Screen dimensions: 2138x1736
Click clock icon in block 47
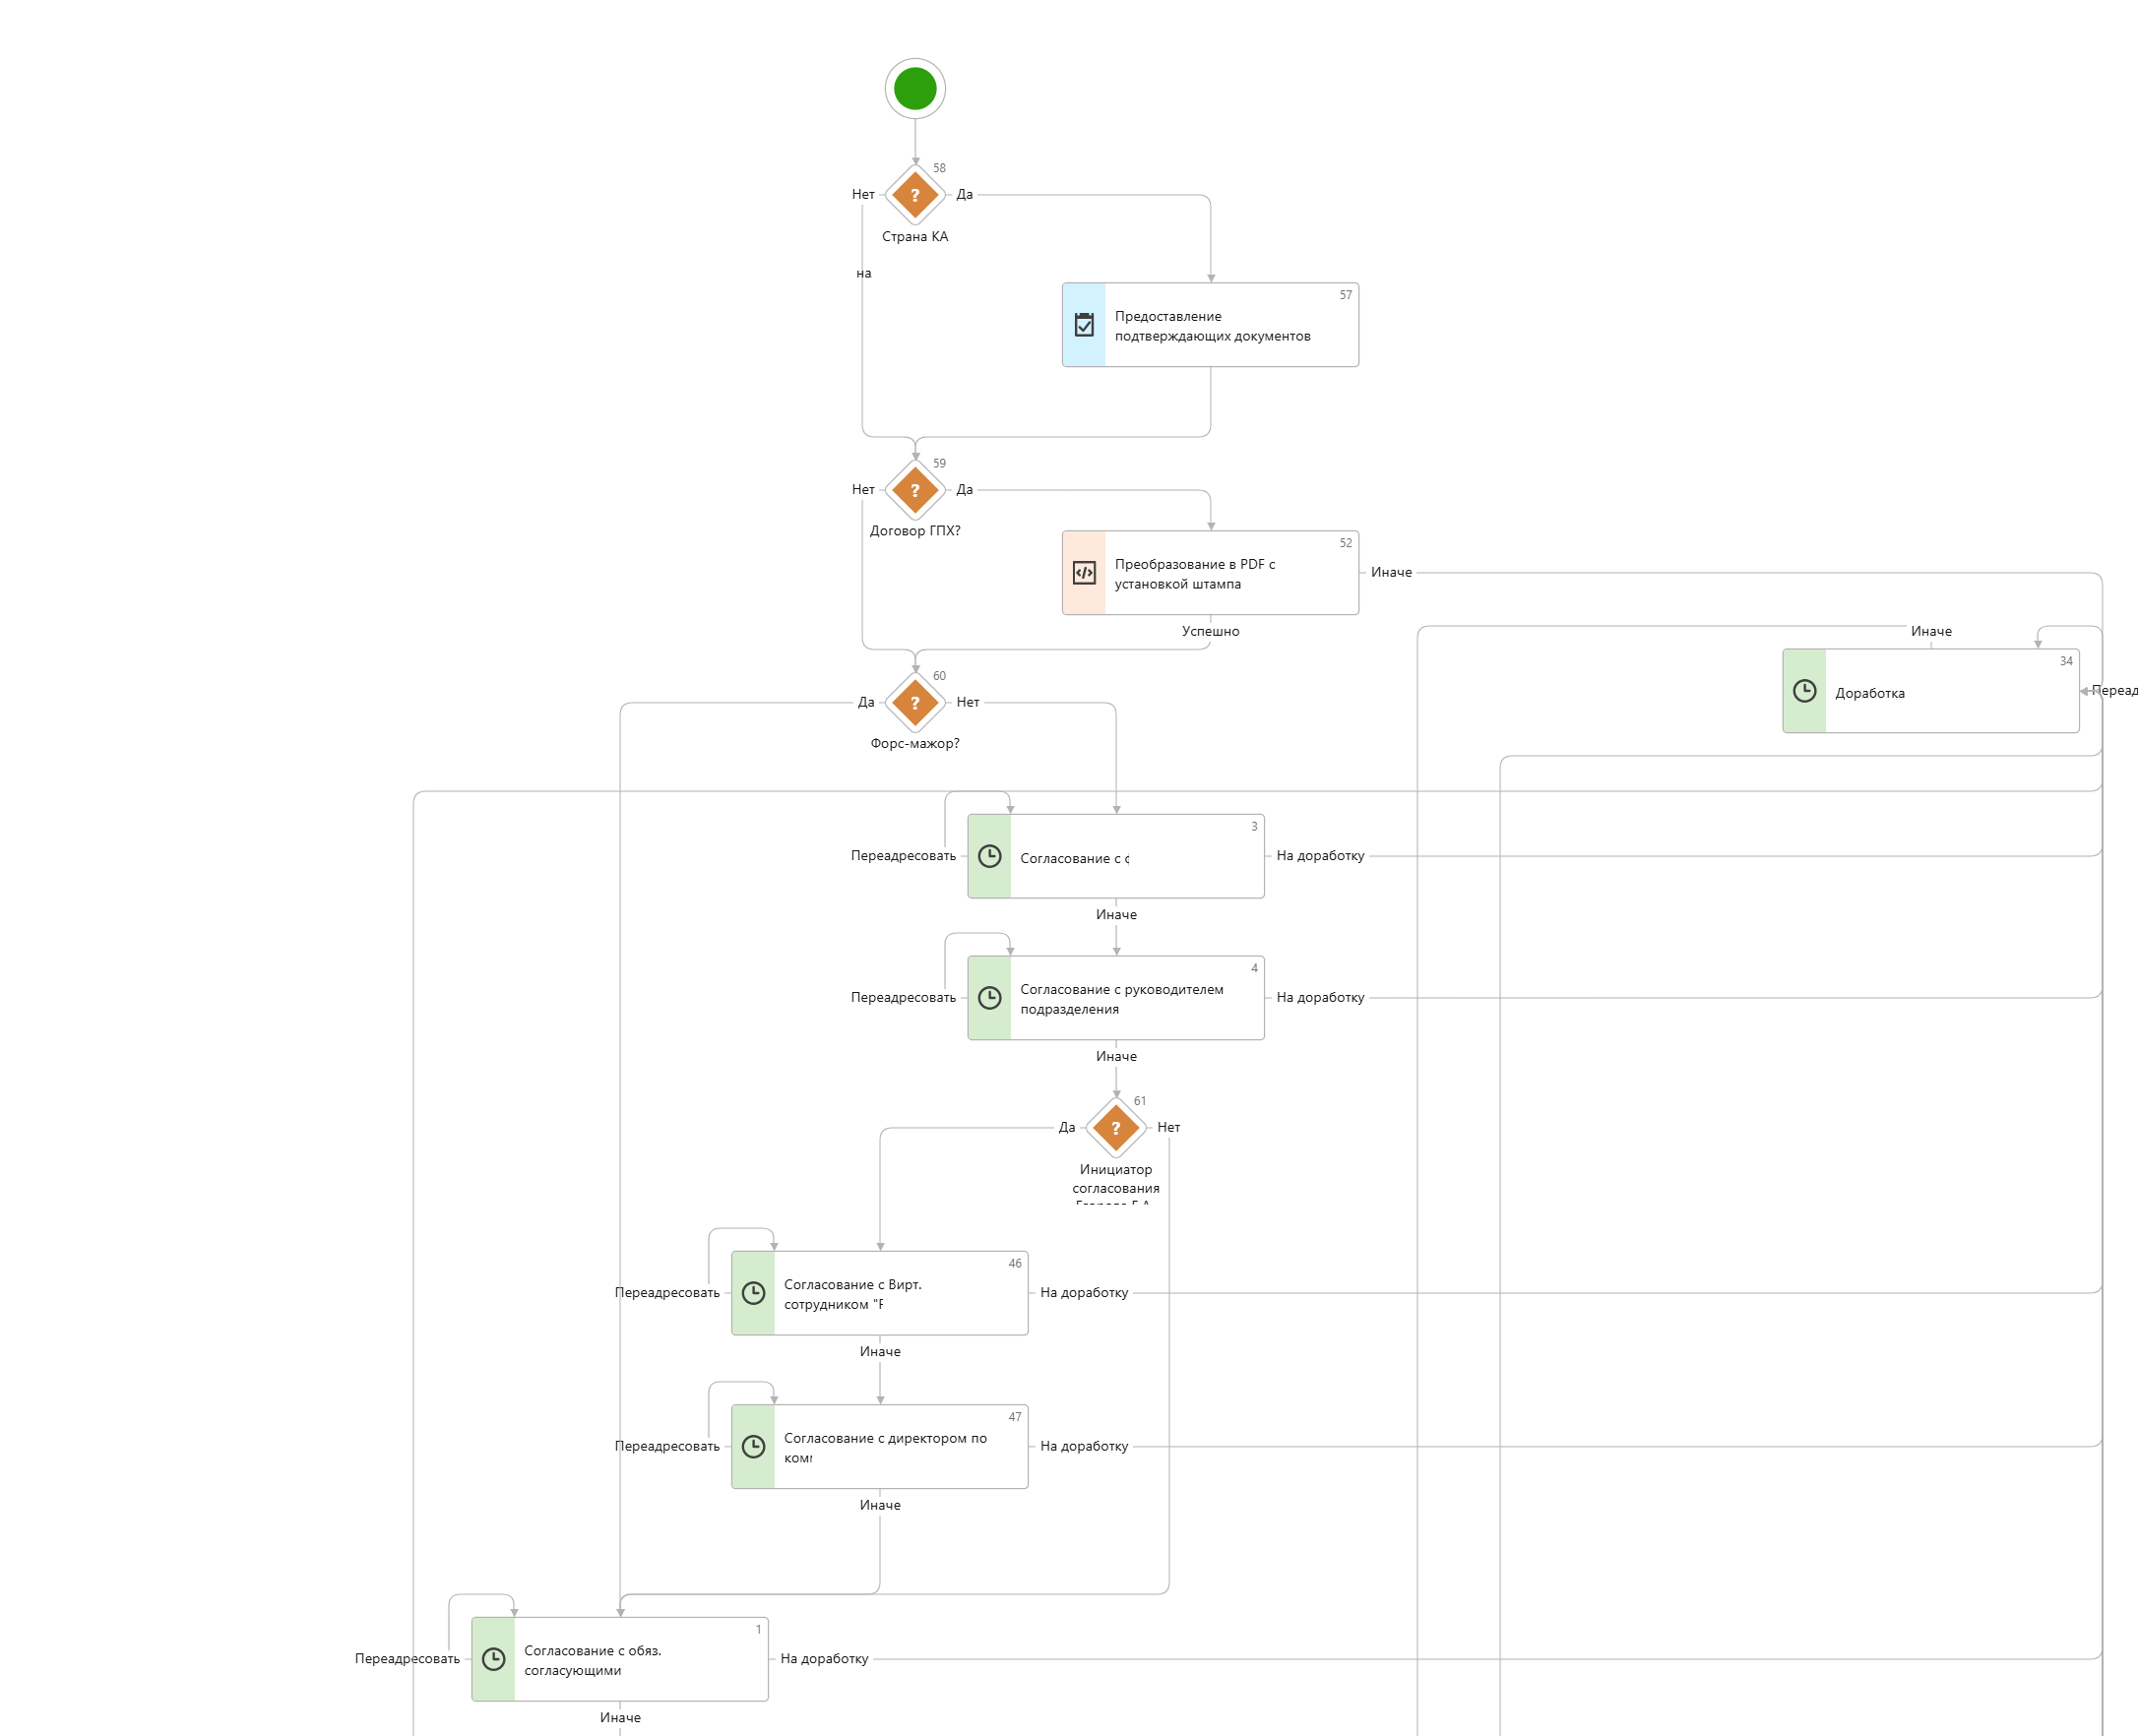[753, 1447]
